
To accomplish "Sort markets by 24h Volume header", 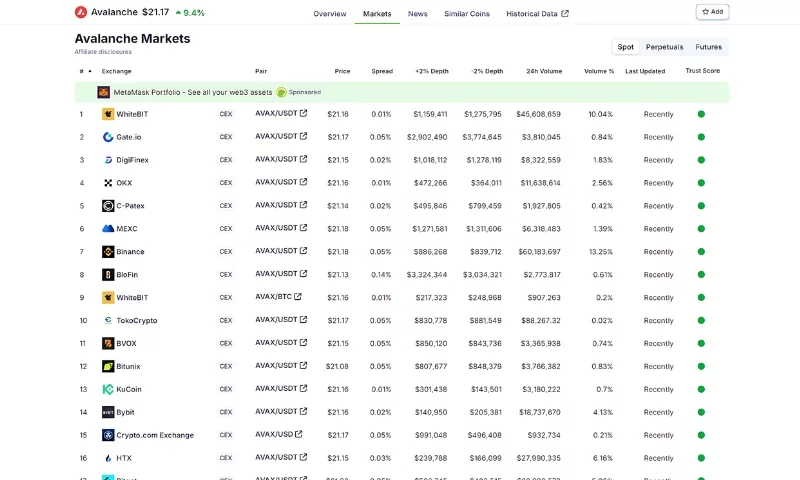I will (544, 71).
